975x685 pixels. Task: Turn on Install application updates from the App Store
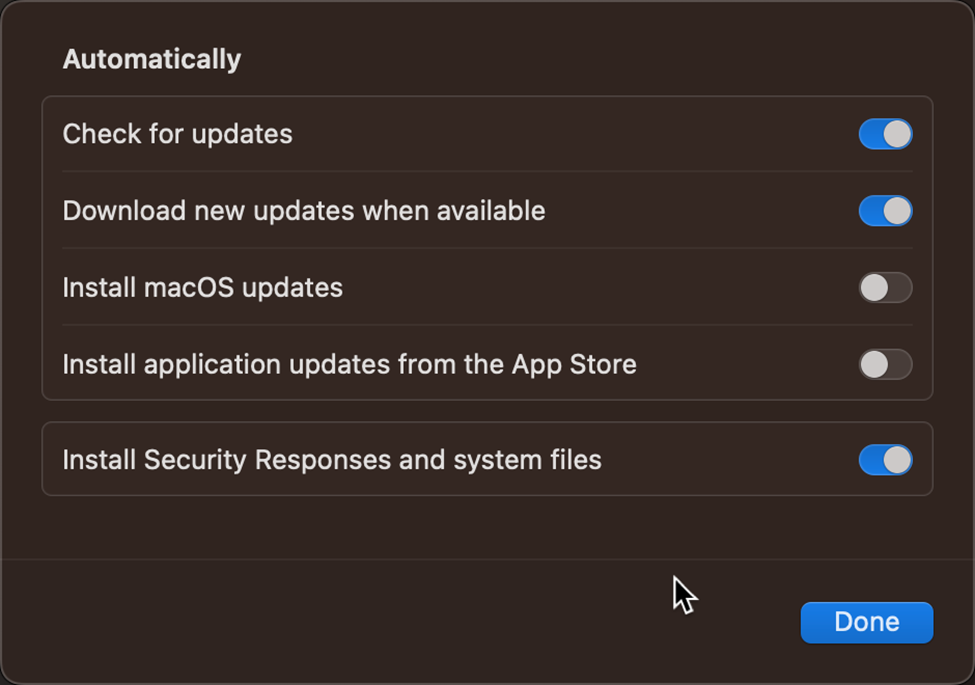pyautogui.click(x=885, y=364)
